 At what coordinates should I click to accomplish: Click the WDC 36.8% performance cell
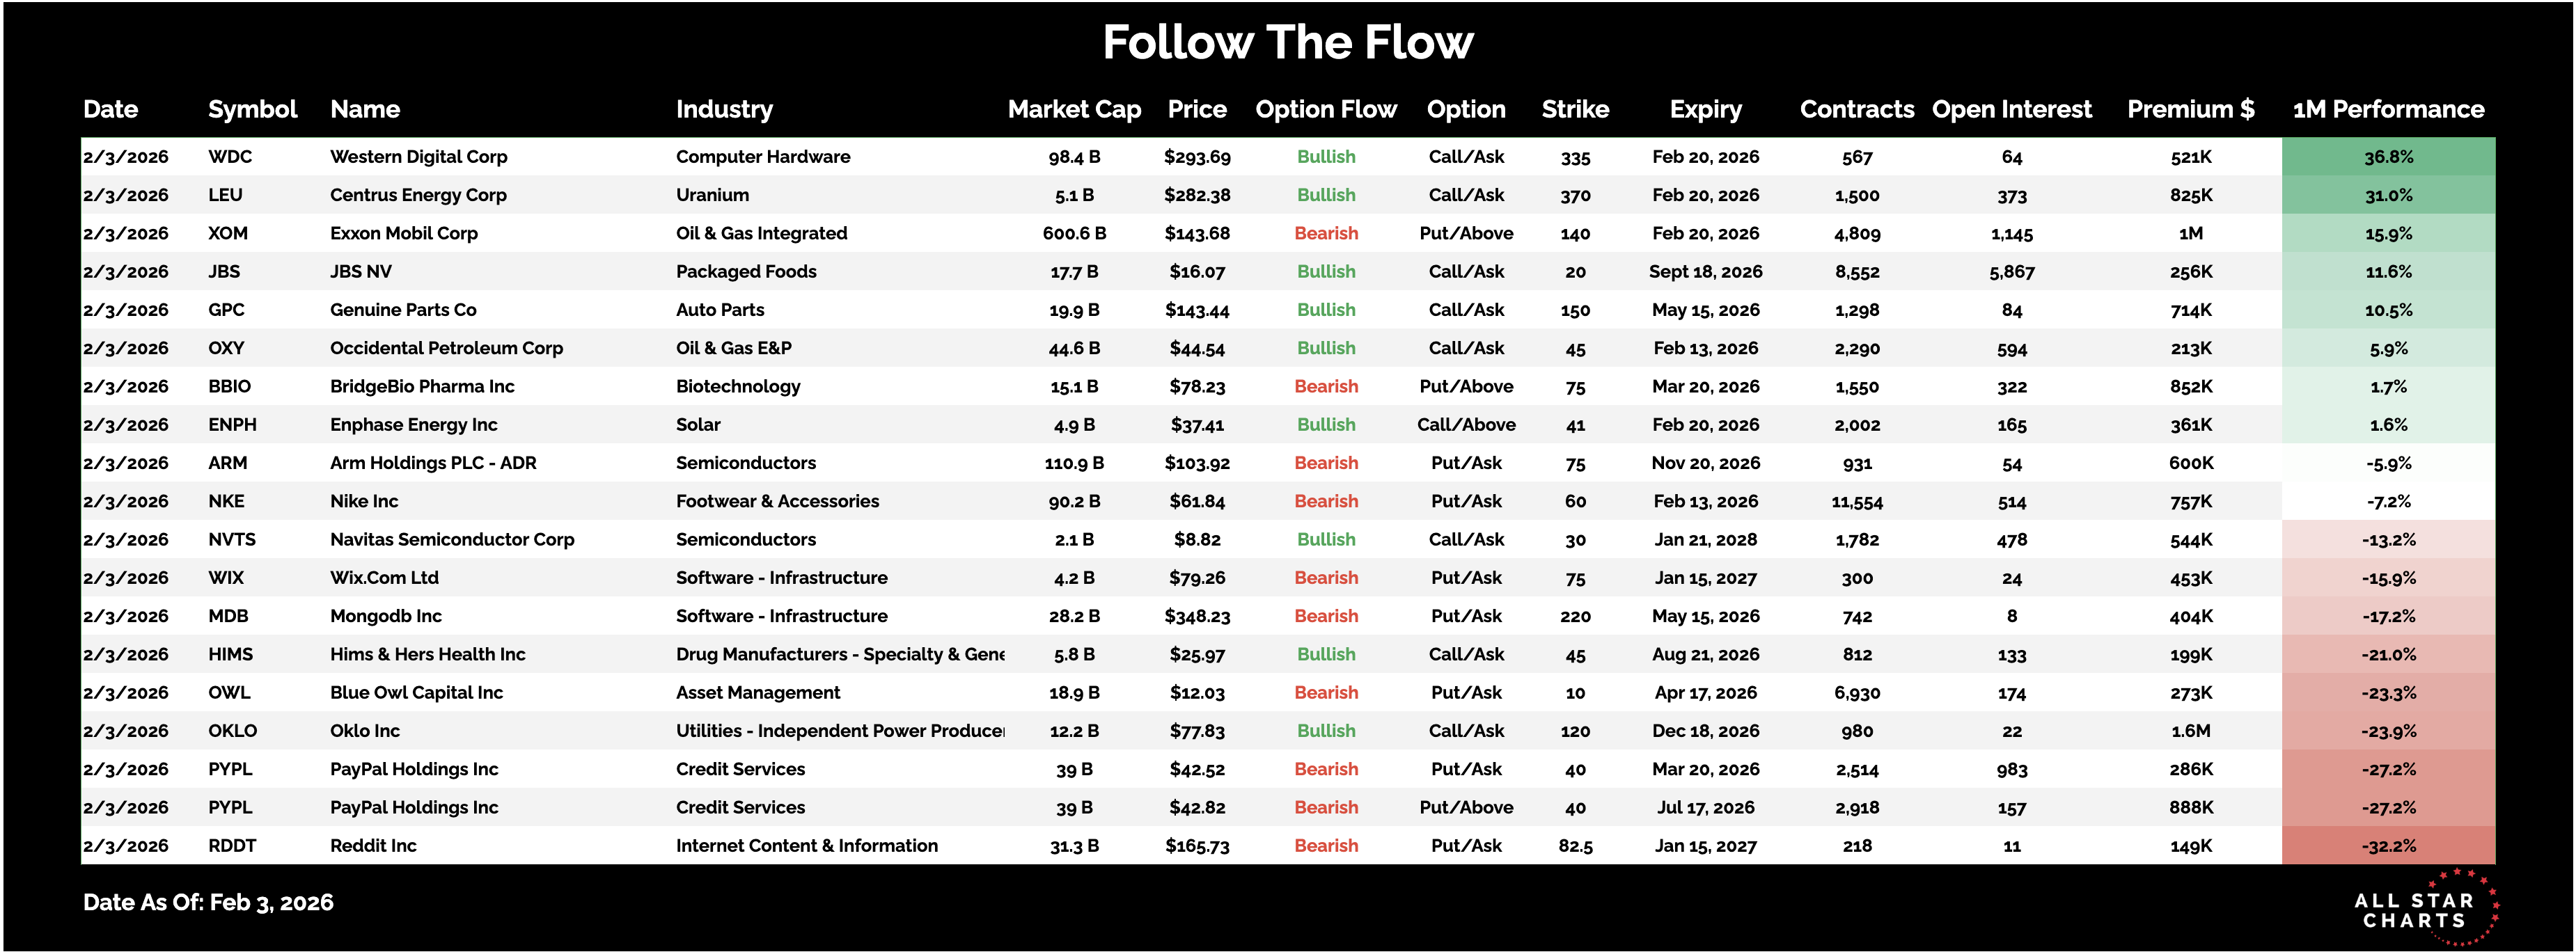tap(2388, 157)
